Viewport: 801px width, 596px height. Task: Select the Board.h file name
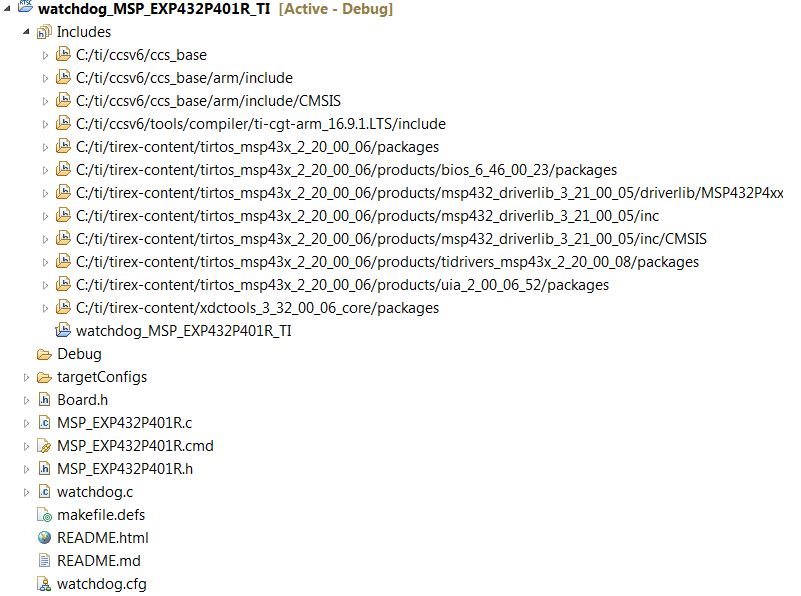82,400
